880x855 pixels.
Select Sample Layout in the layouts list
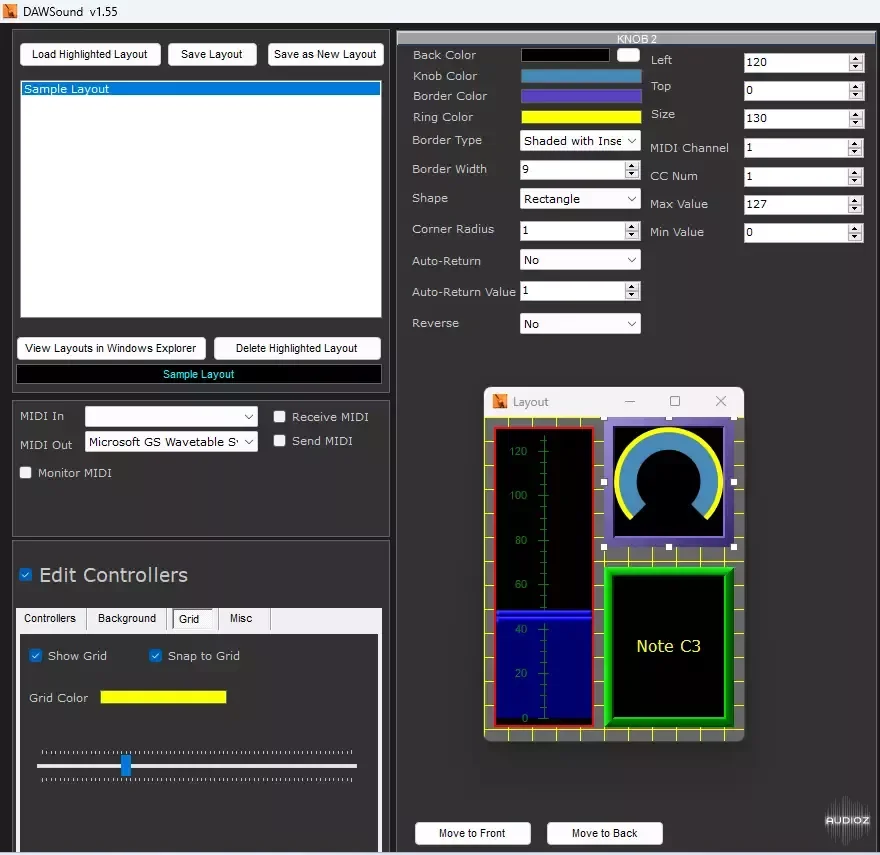click(x=200, y=89)
